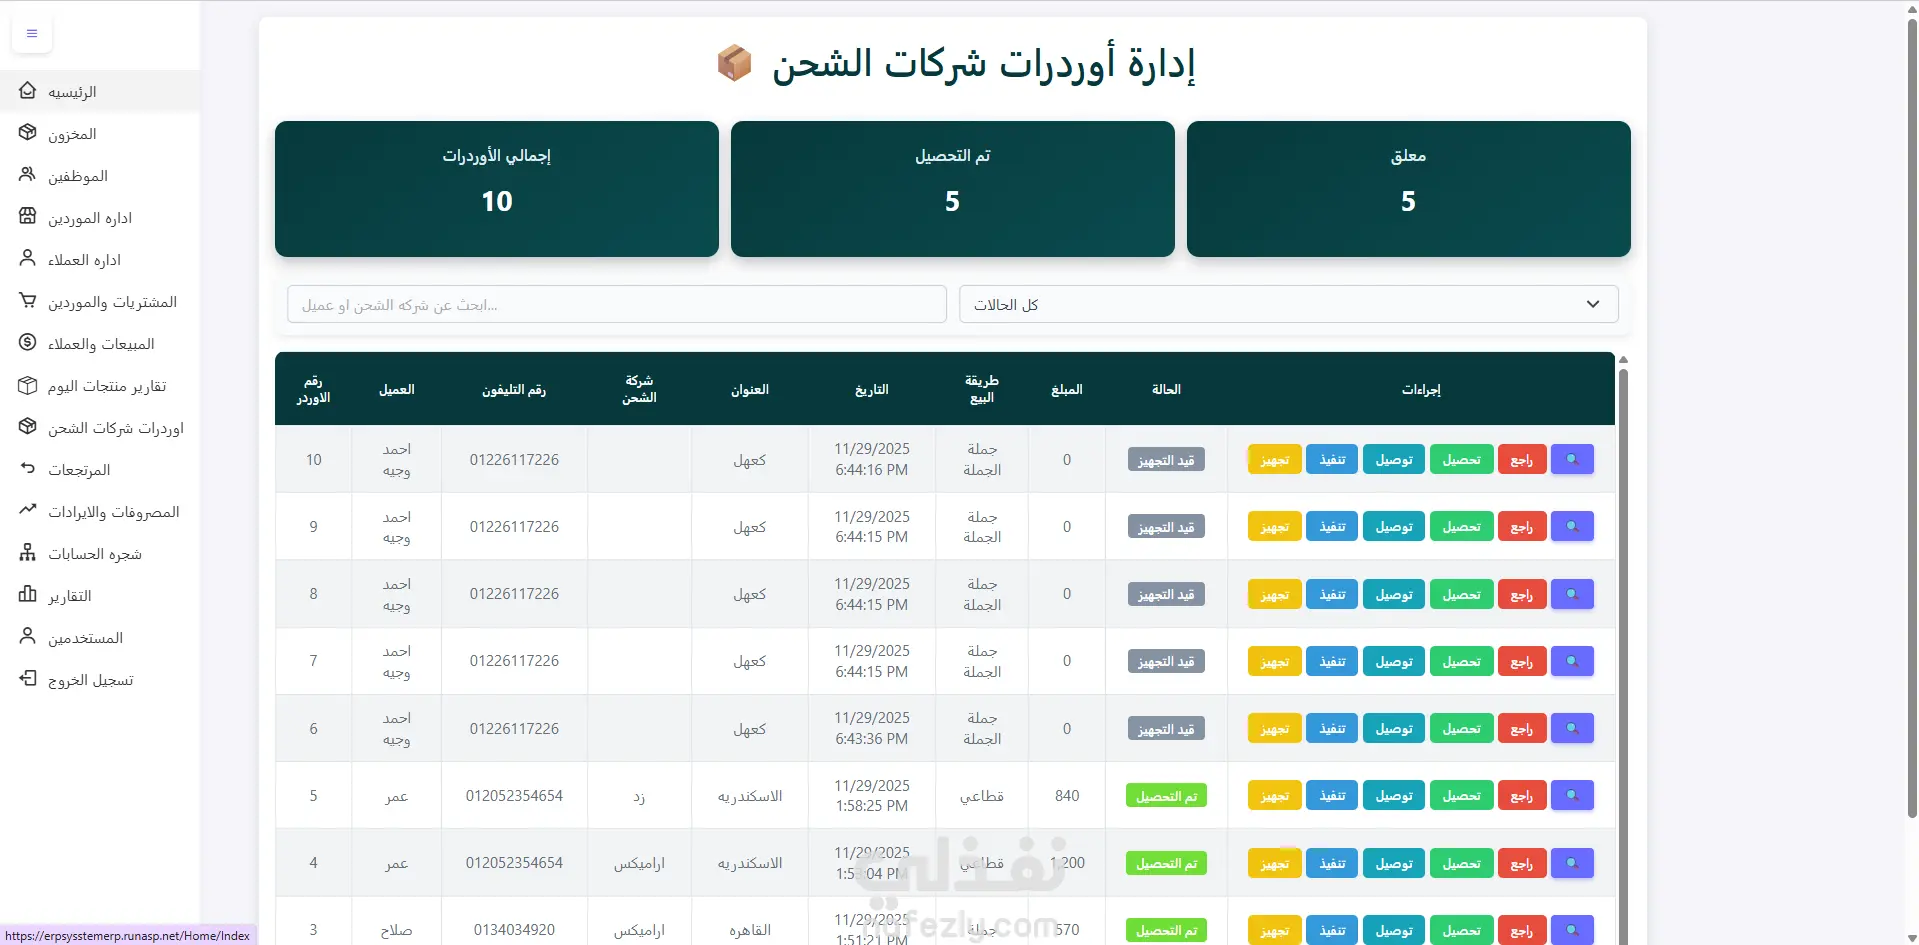Click the search magnifier button for order 5

click(1572, 796)
